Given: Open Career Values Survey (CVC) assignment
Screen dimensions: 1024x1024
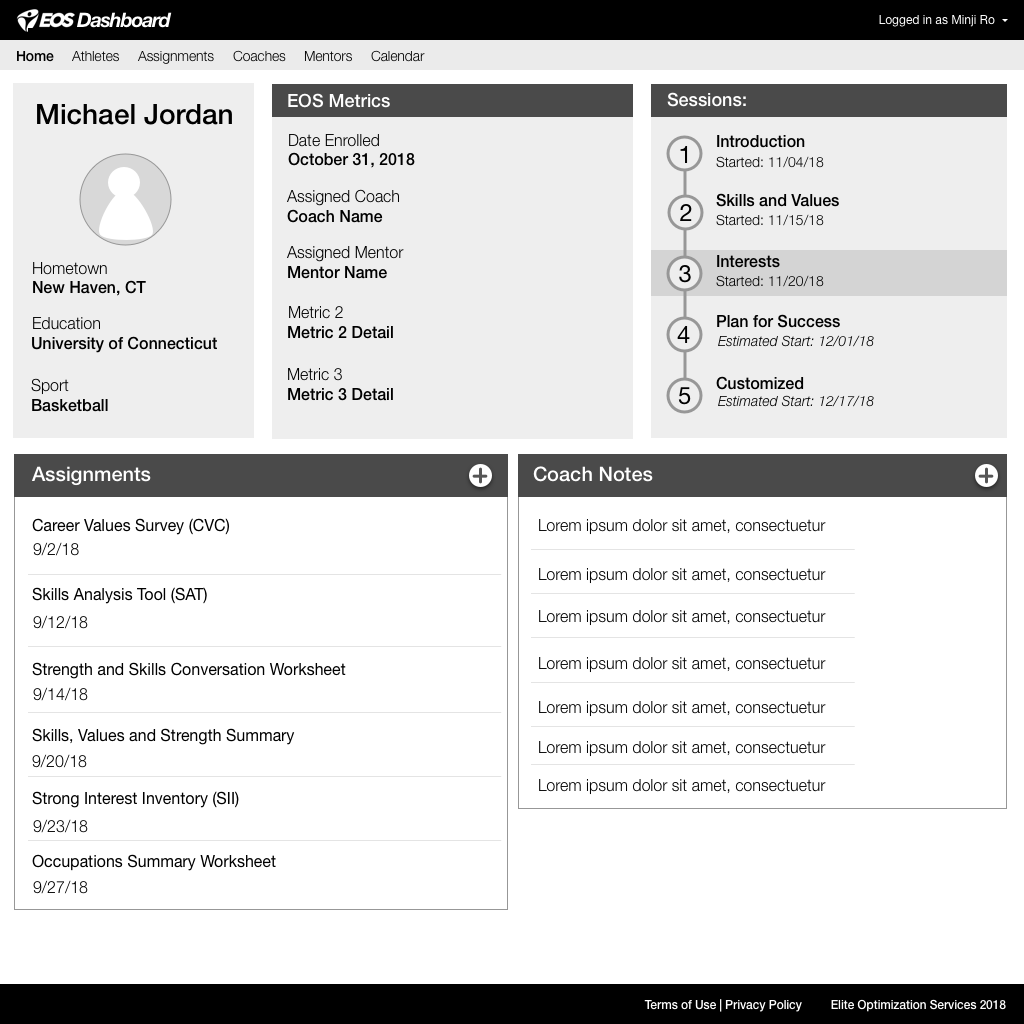Looking at the screenshot, I should tap(131, 526).
